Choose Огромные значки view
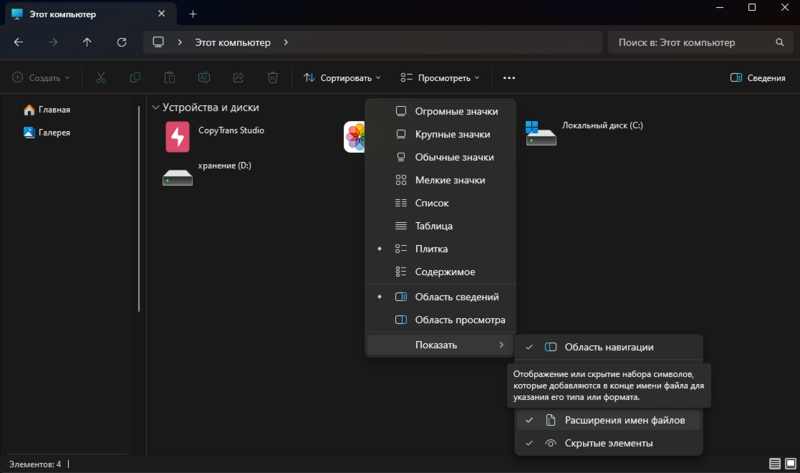This screenshot has width=800, height=473. coord(441,111)
